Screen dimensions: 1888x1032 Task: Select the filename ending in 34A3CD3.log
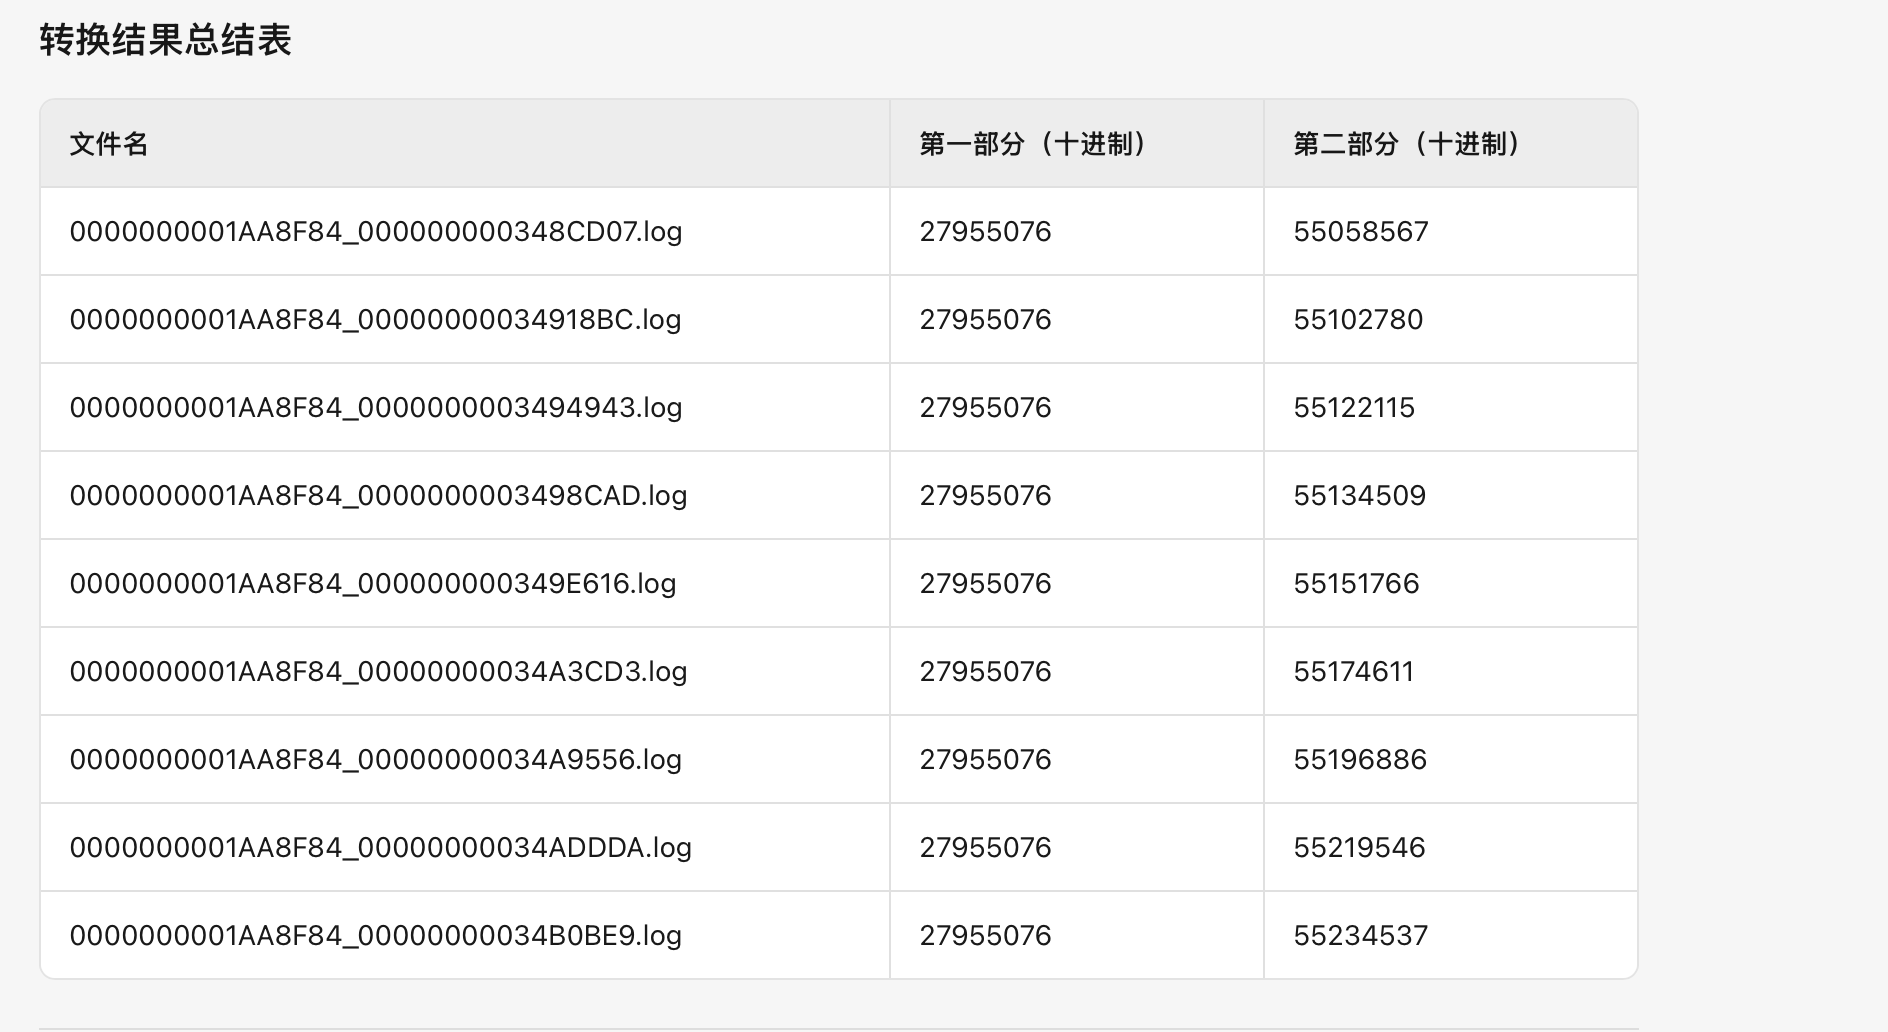[x=378, y=672]
